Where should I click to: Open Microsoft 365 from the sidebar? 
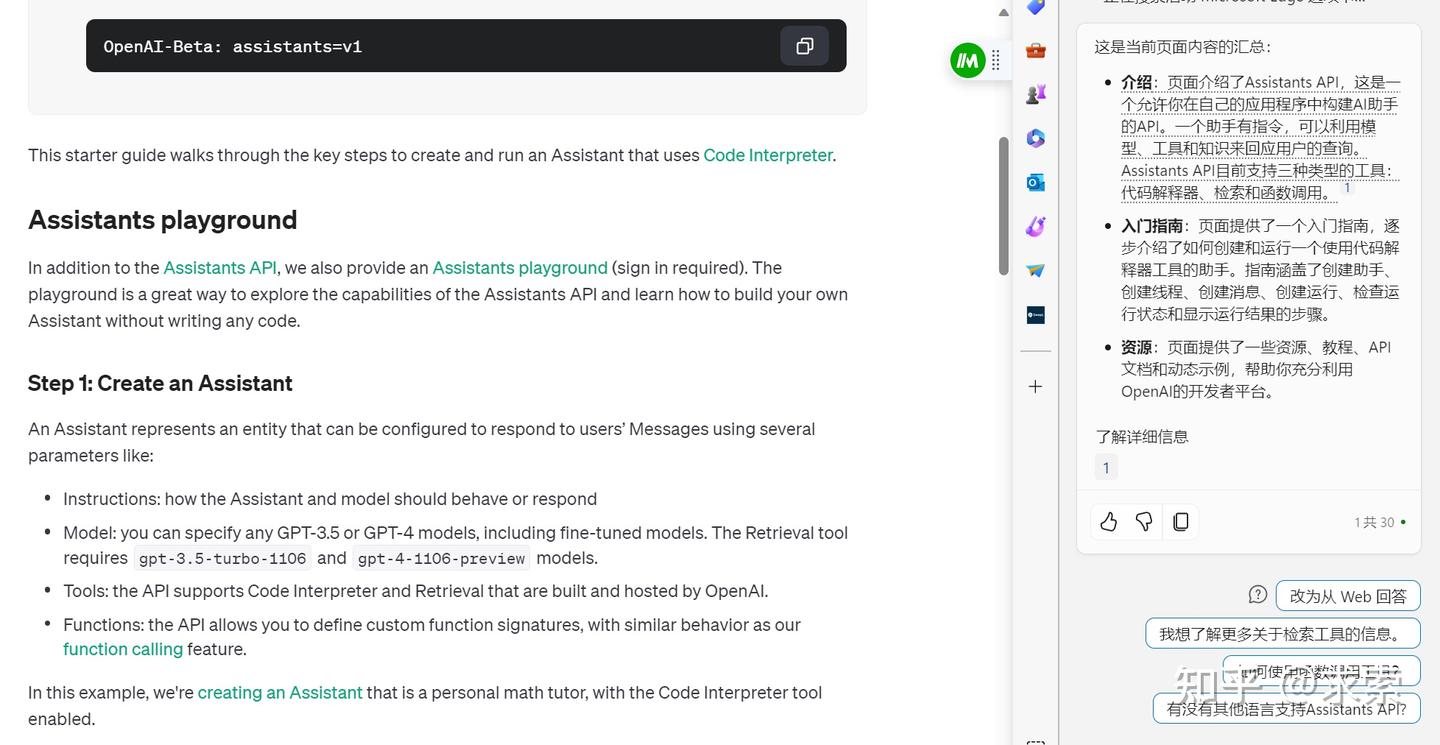1036,138
